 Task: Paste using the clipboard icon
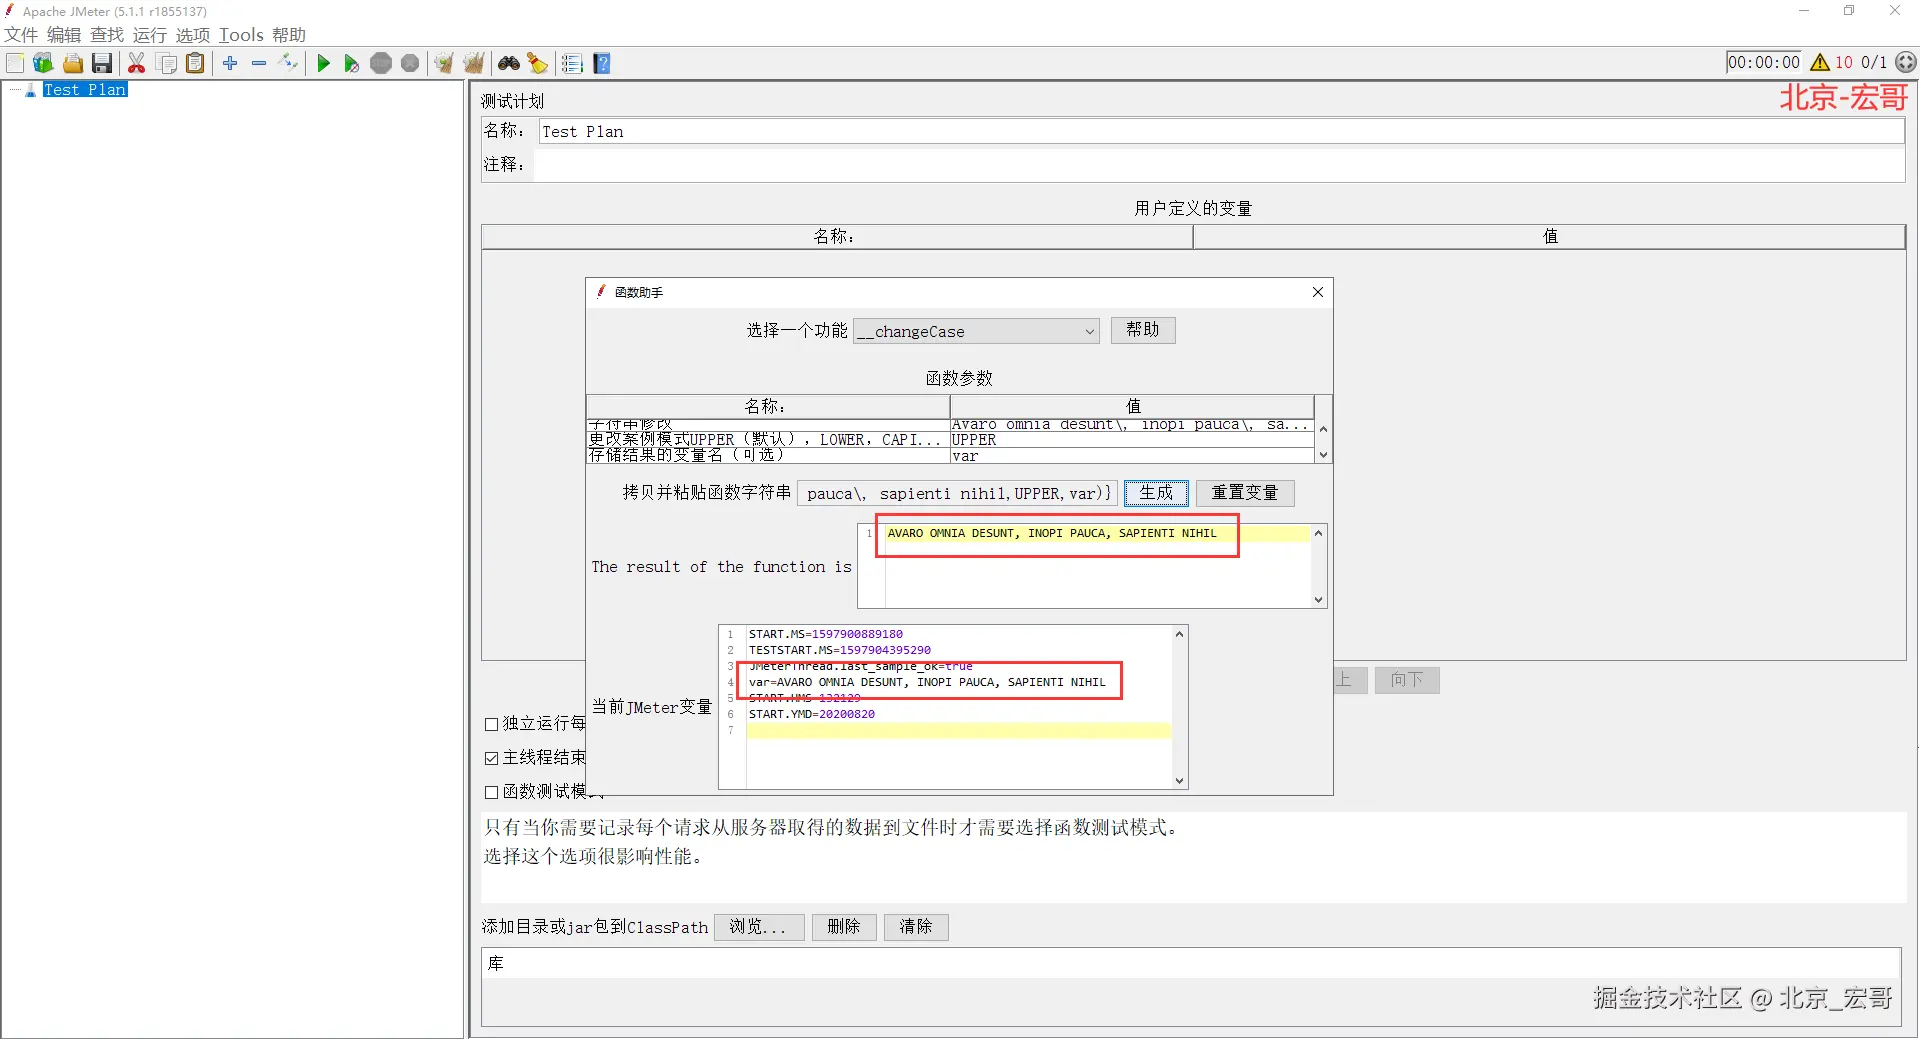(x=195, y=63)
